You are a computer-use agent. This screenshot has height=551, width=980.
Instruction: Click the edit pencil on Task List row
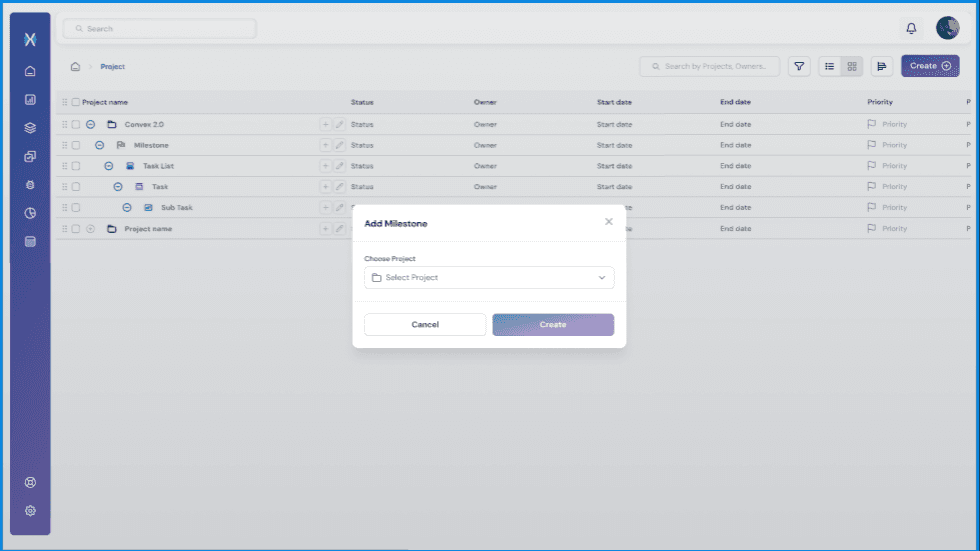339,166
